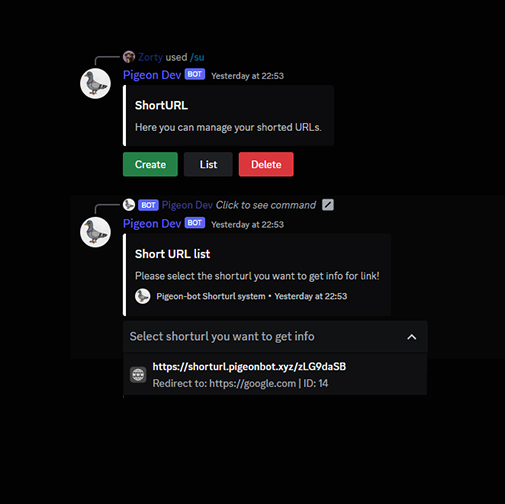Click the BOT badge in the reply line
The width and height of the screenshot is (505, 504).
click(148, 205)
